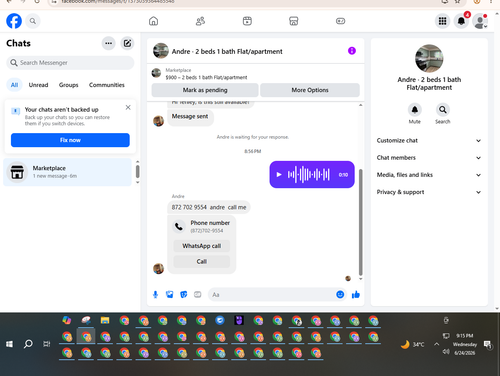
Task: Choose a sticker icon
Action: point(184,295)
